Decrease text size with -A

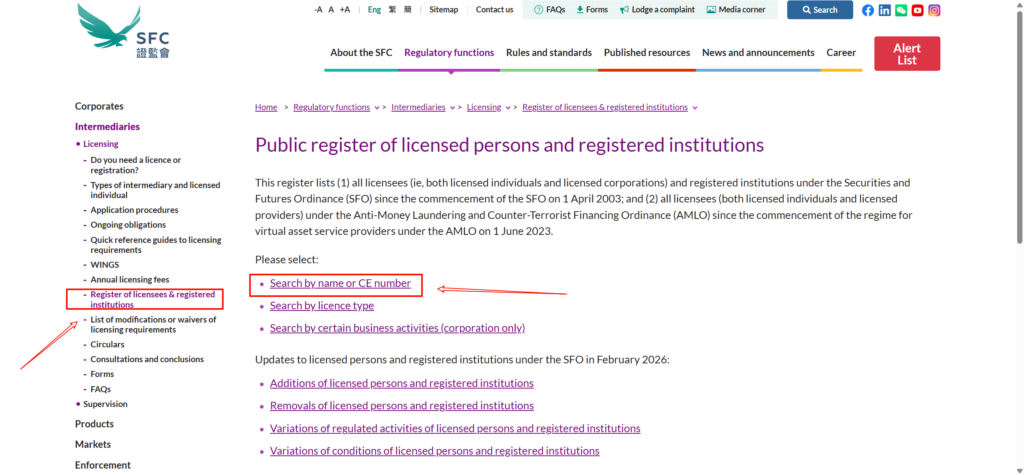click(x=318, y=10)
